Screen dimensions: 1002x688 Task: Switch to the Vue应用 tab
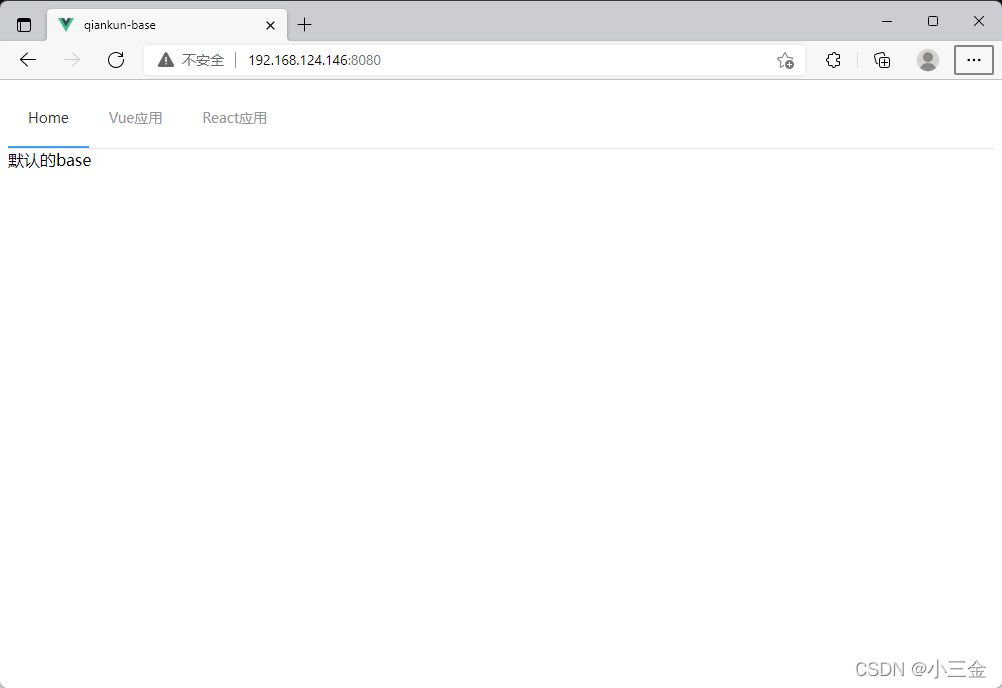pyautogui.click(x=135, y=118)
